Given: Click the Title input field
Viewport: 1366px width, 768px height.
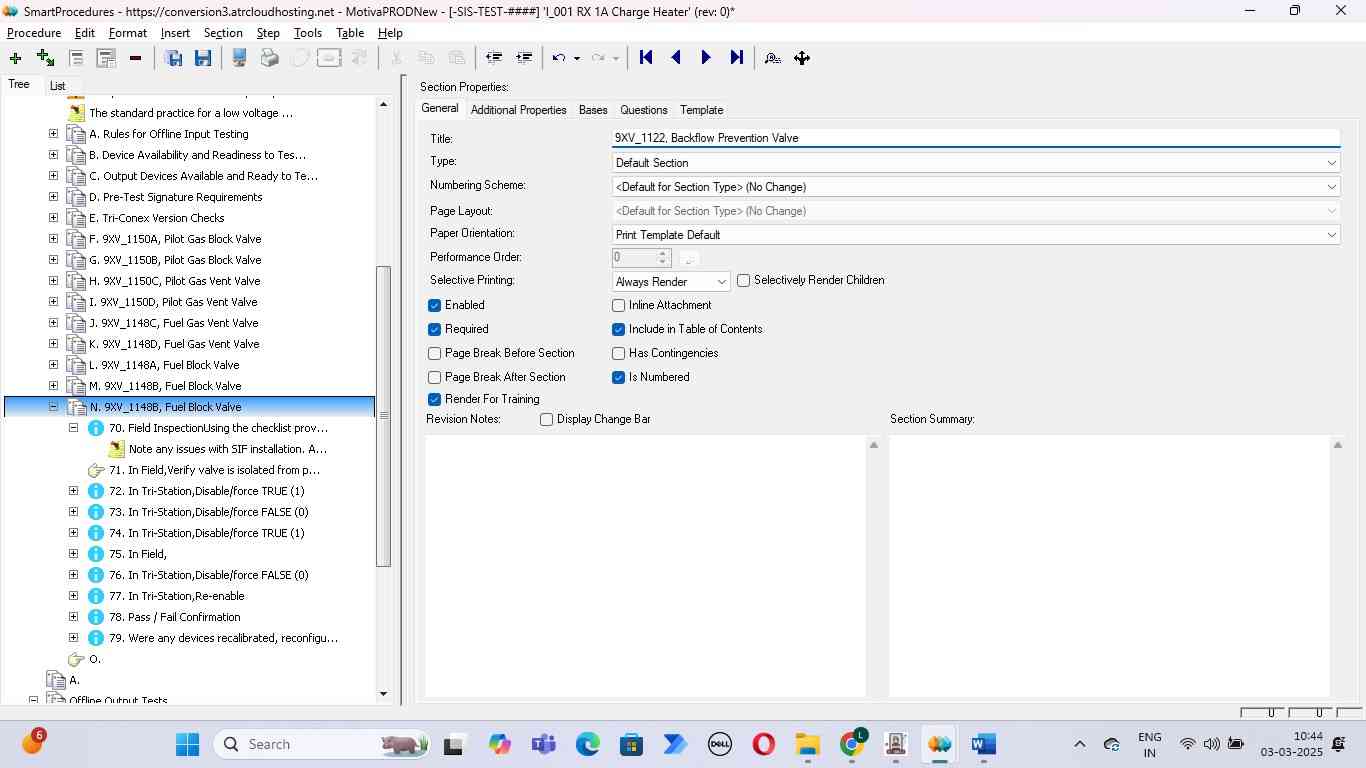Looking at the screenshot, I should (975, 138).
